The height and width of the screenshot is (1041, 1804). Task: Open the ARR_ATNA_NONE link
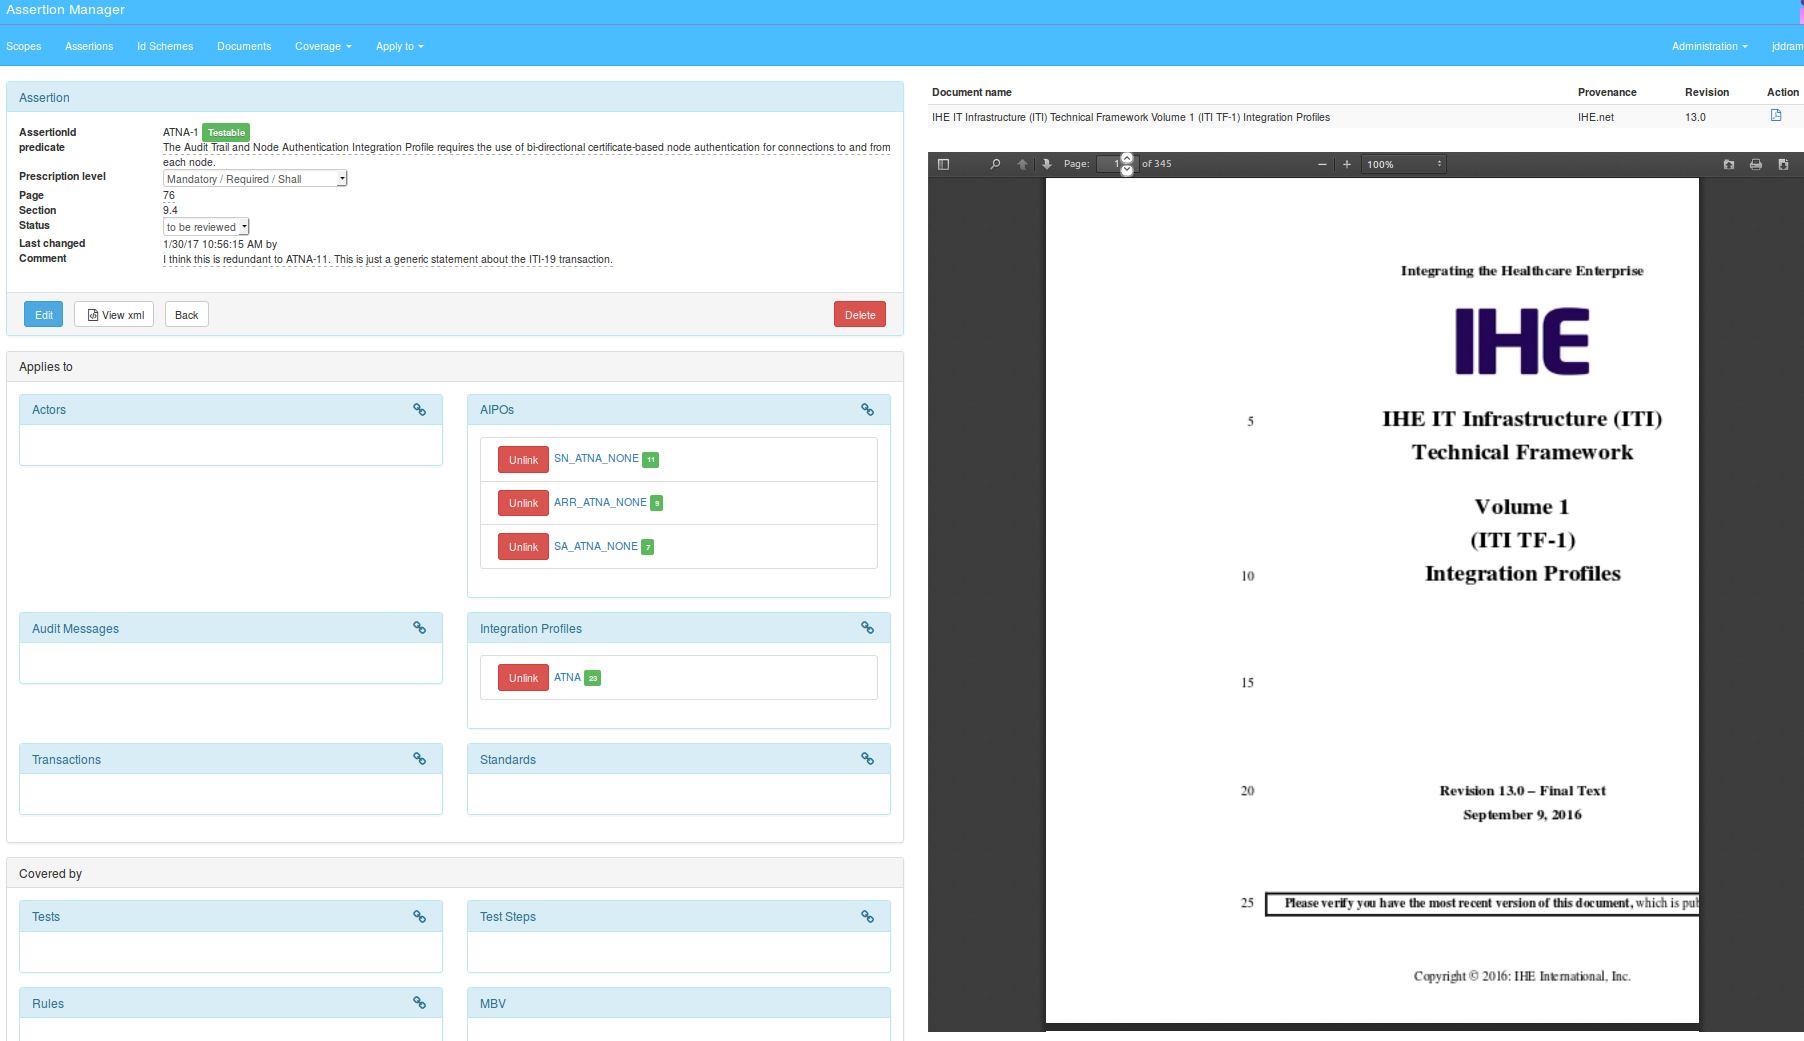600,502
